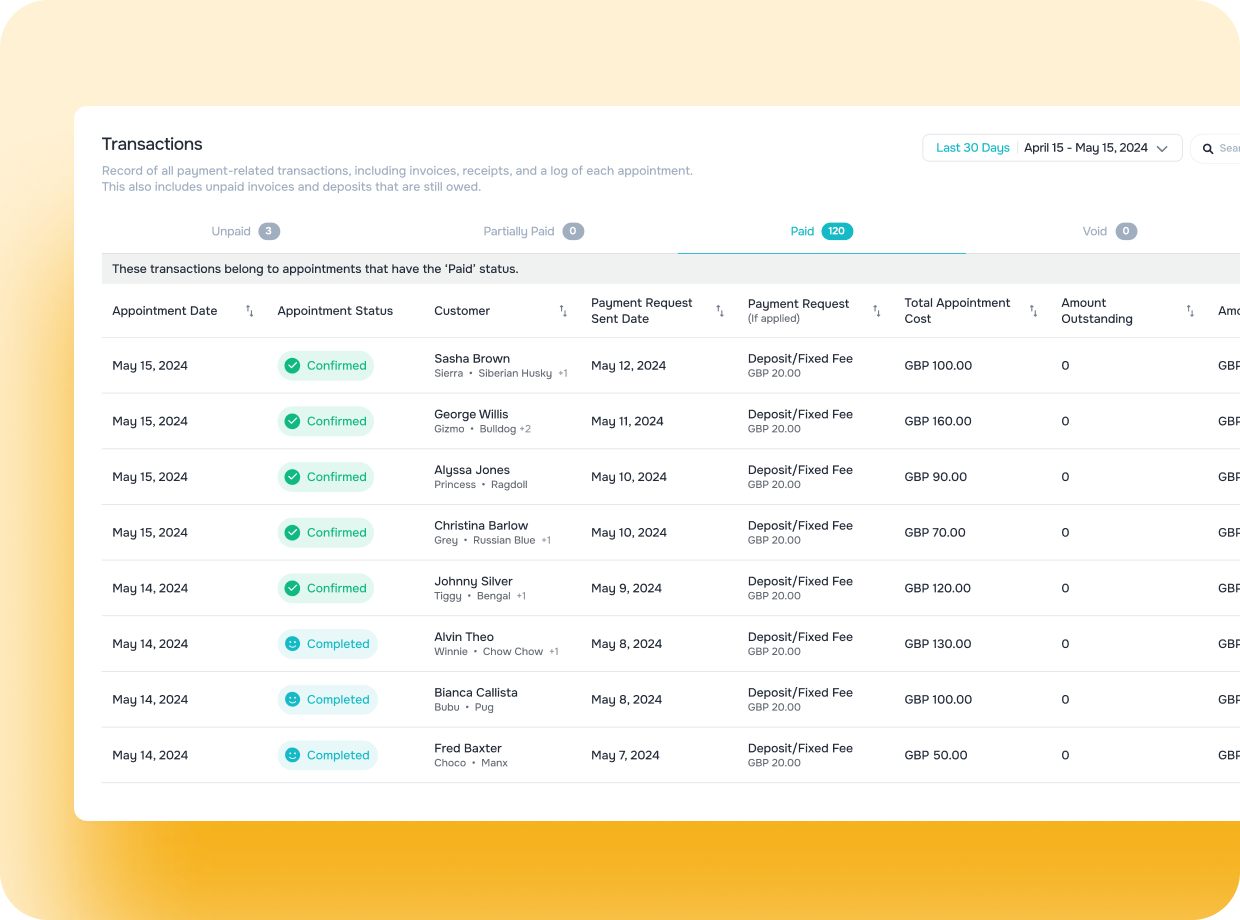1240x920 pixels.
Task: Click Fred Baxter's Completed smiley icon
Action: (292, 756)
